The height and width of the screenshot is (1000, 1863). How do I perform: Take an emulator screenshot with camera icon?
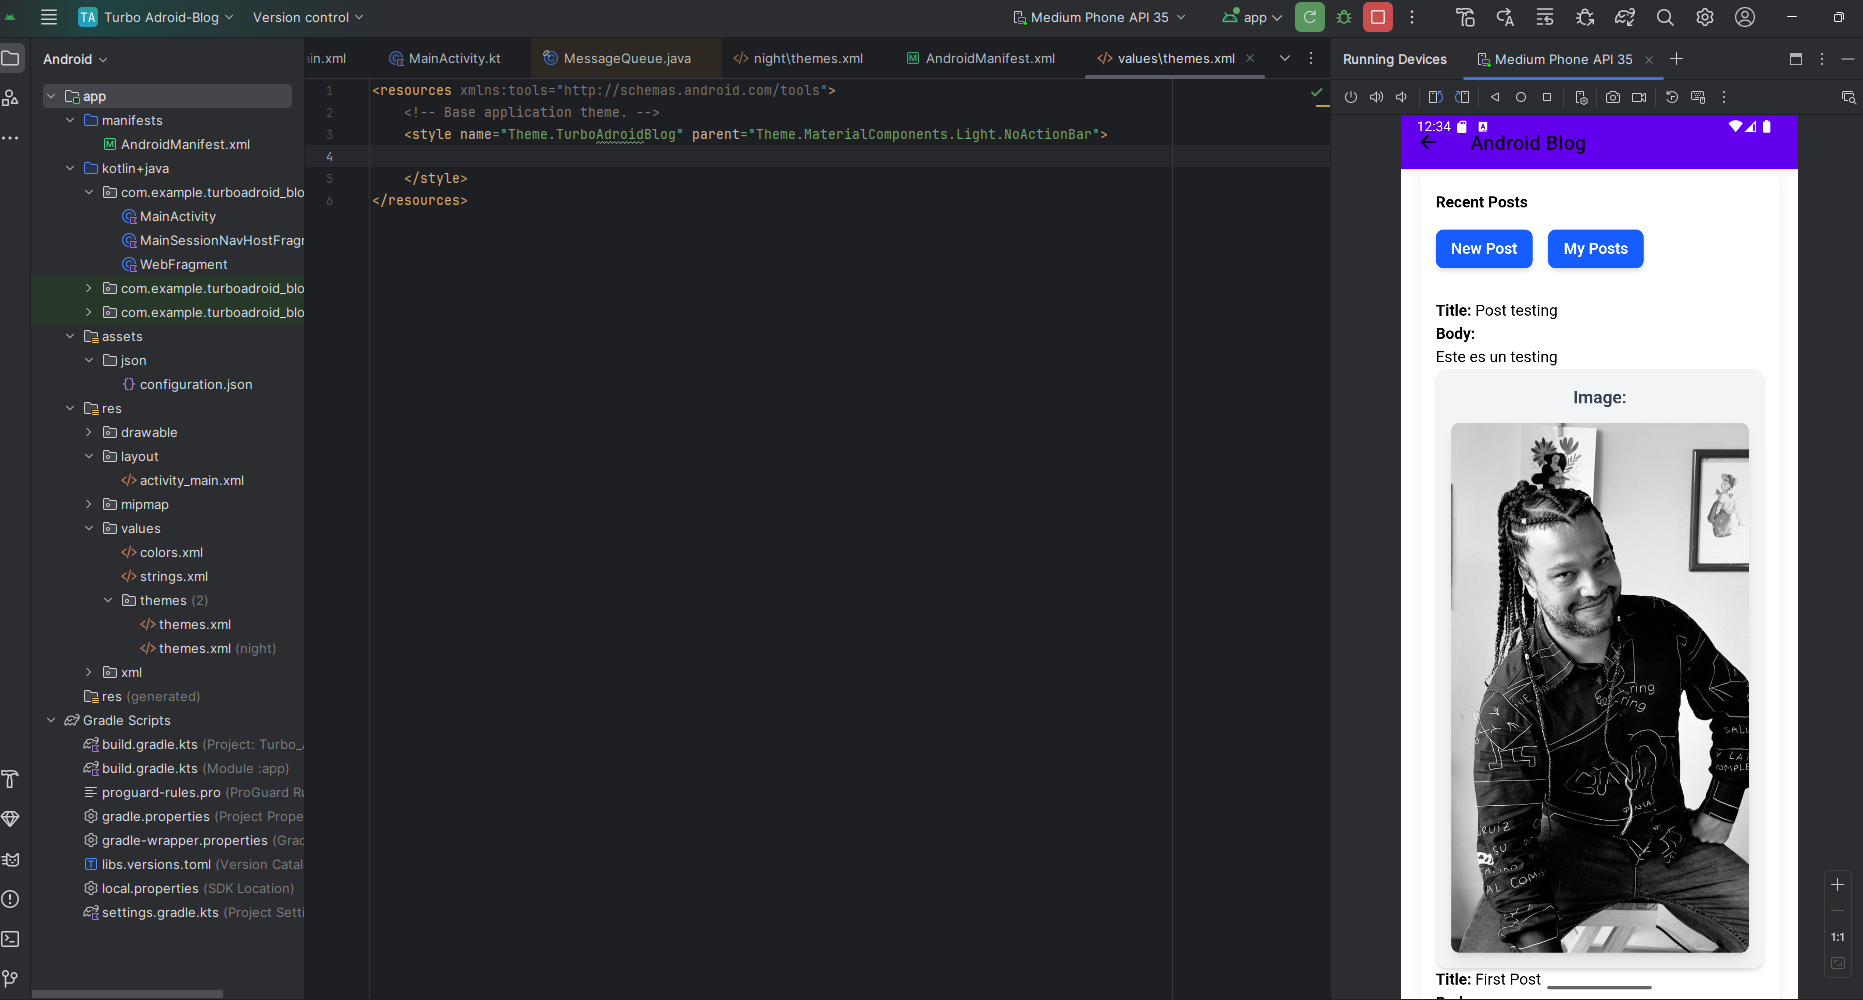1612,97
